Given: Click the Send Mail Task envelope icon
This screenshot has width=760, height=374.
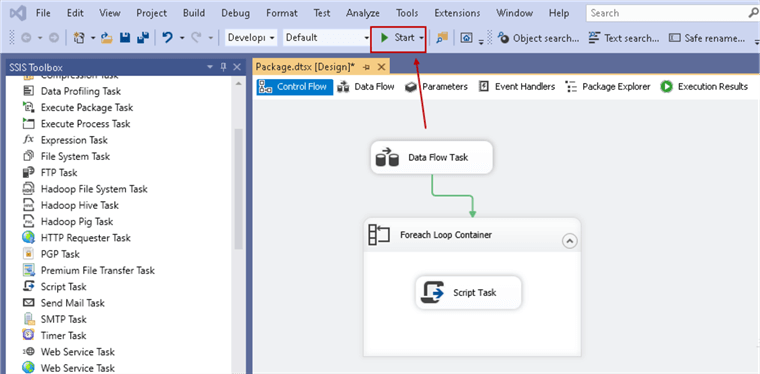Looking at the screenshot, I should point(29,303).
